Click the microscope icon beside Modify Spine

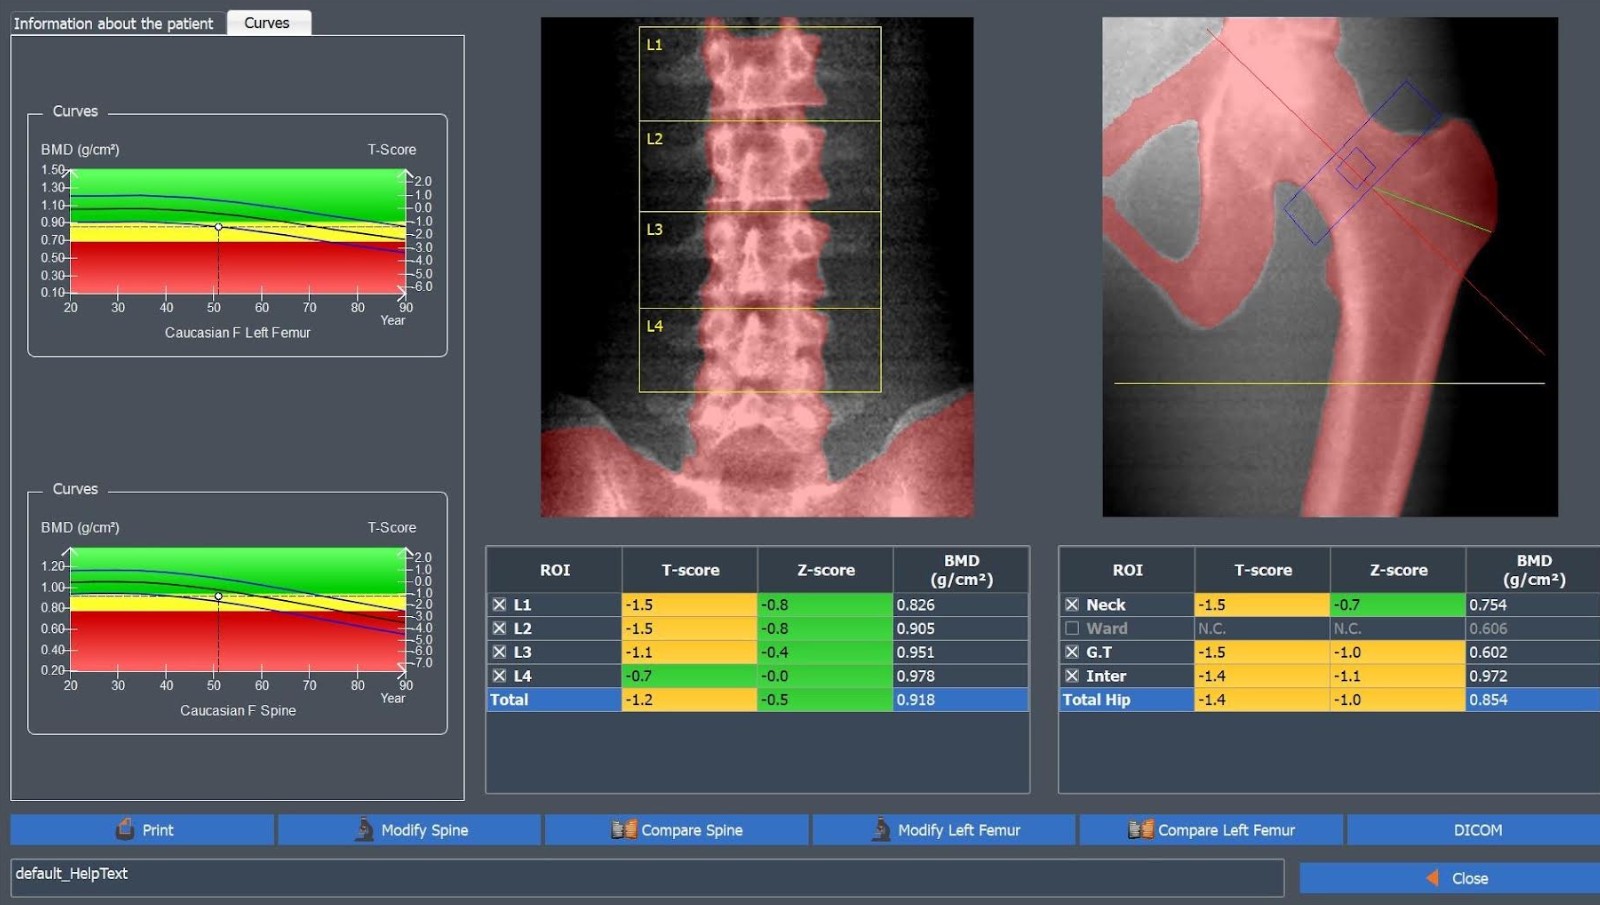pos(364,829)
